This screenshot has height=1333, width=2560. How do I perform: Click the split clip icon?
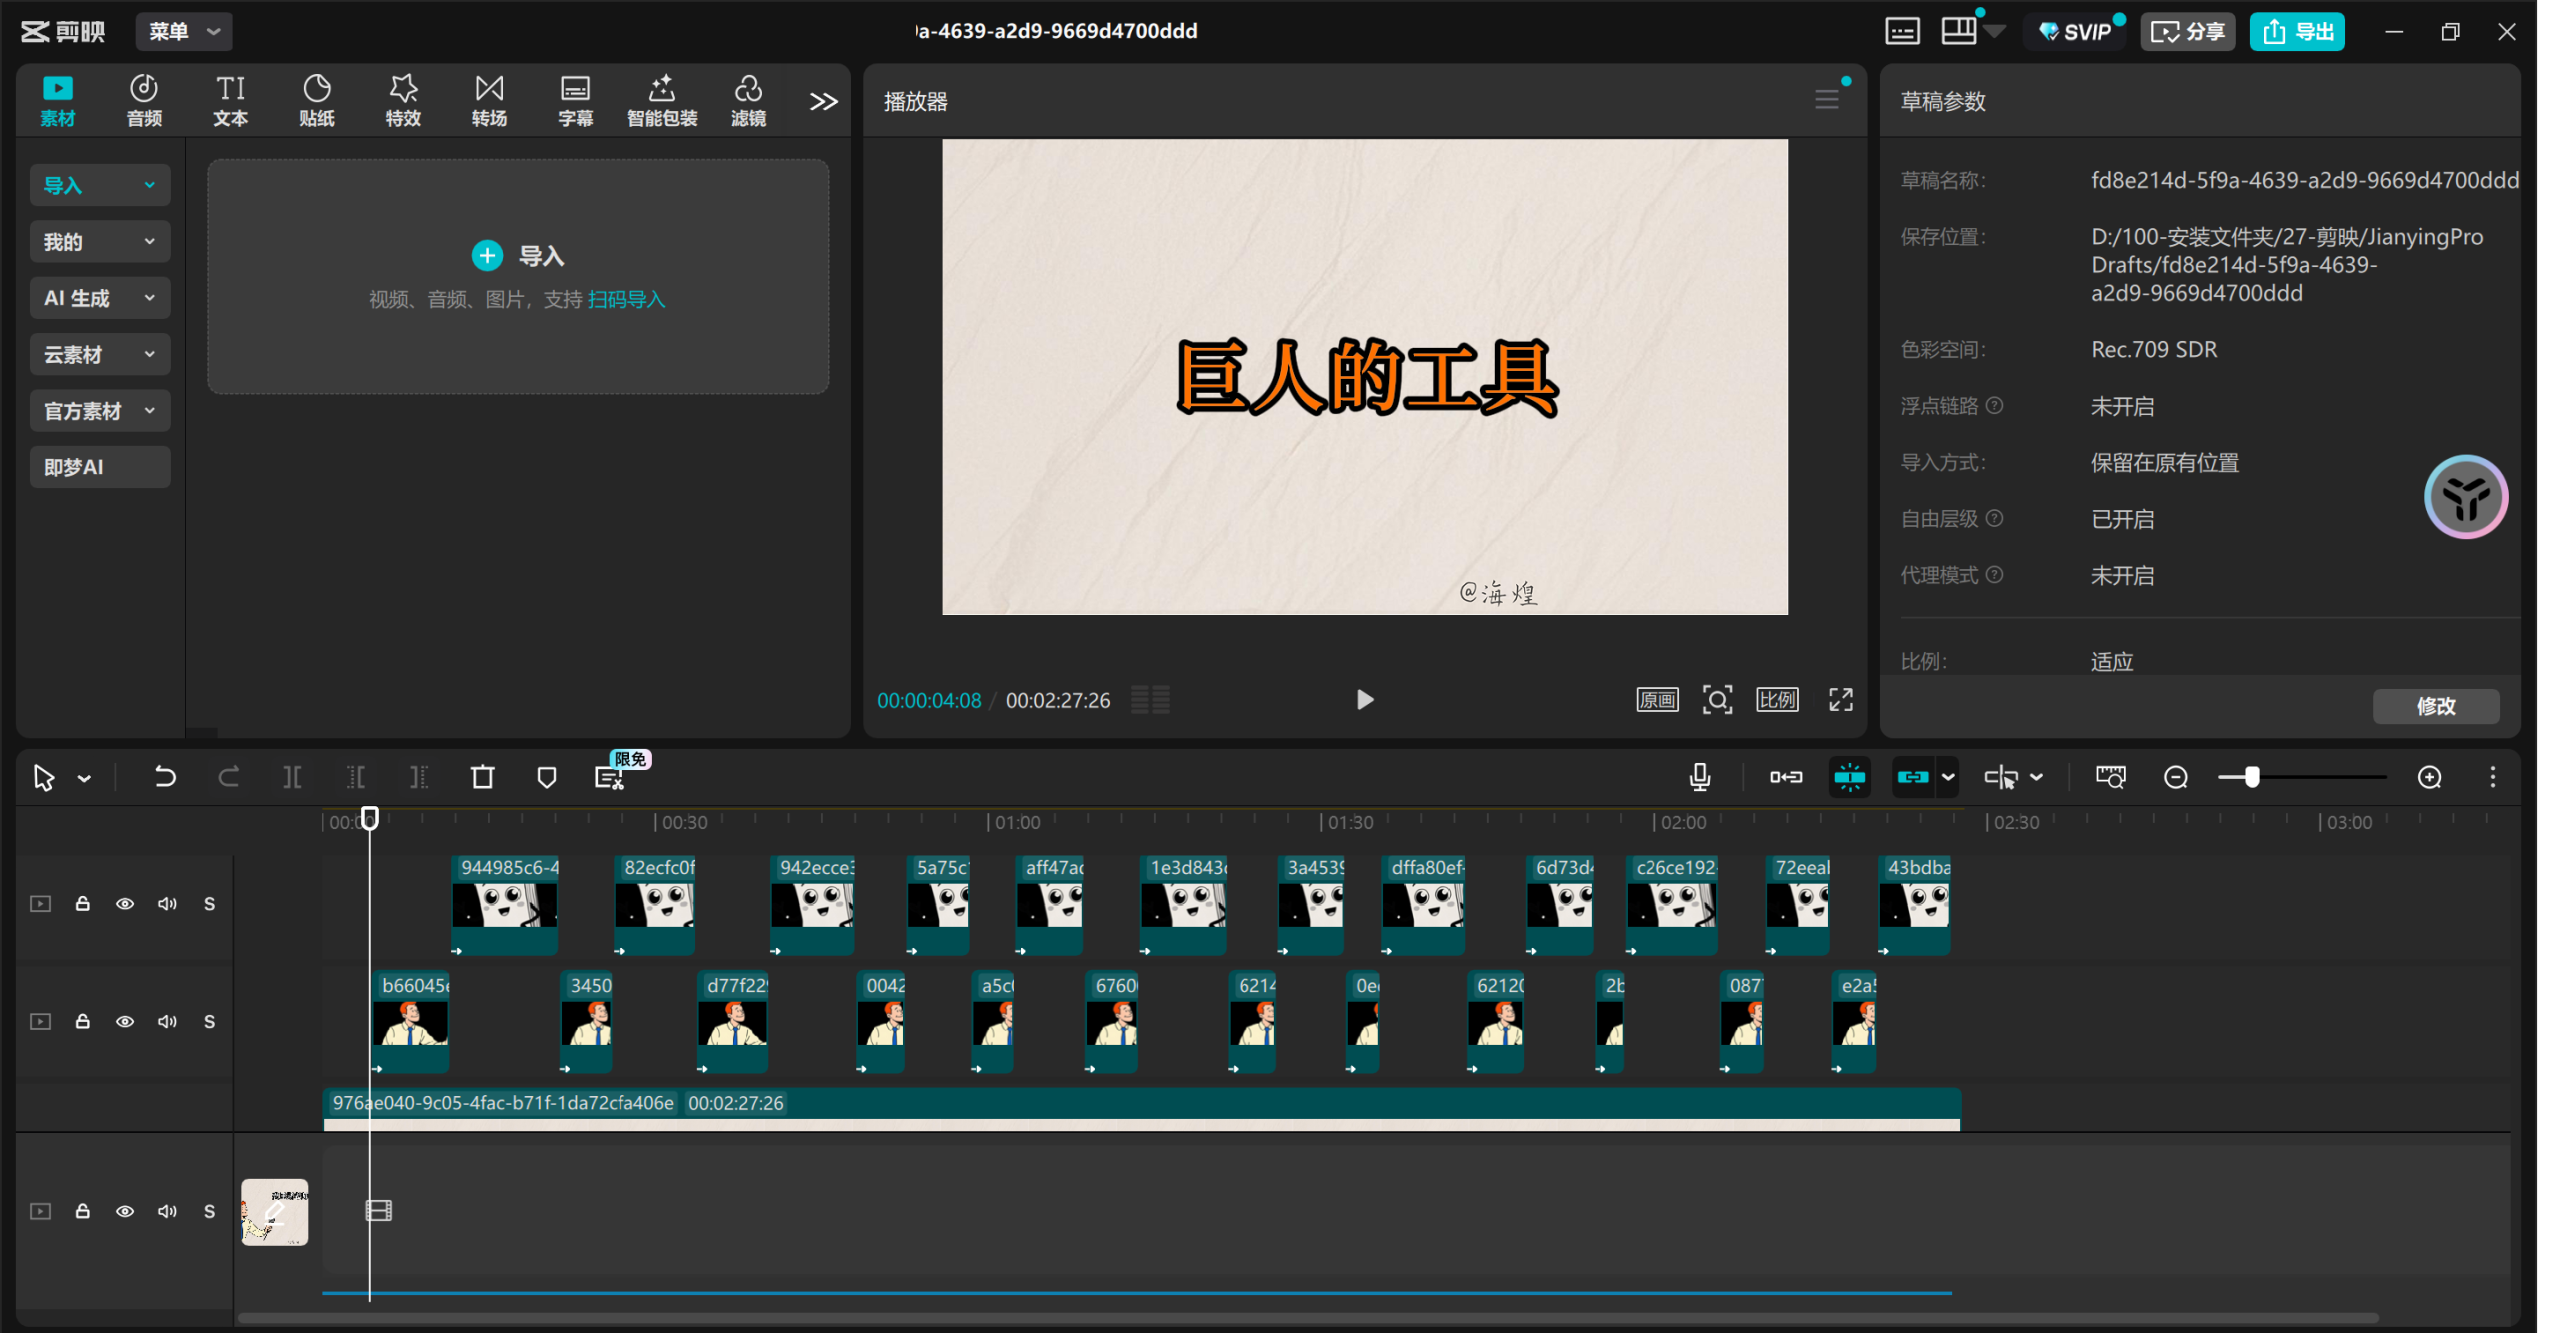coord(292,777)
